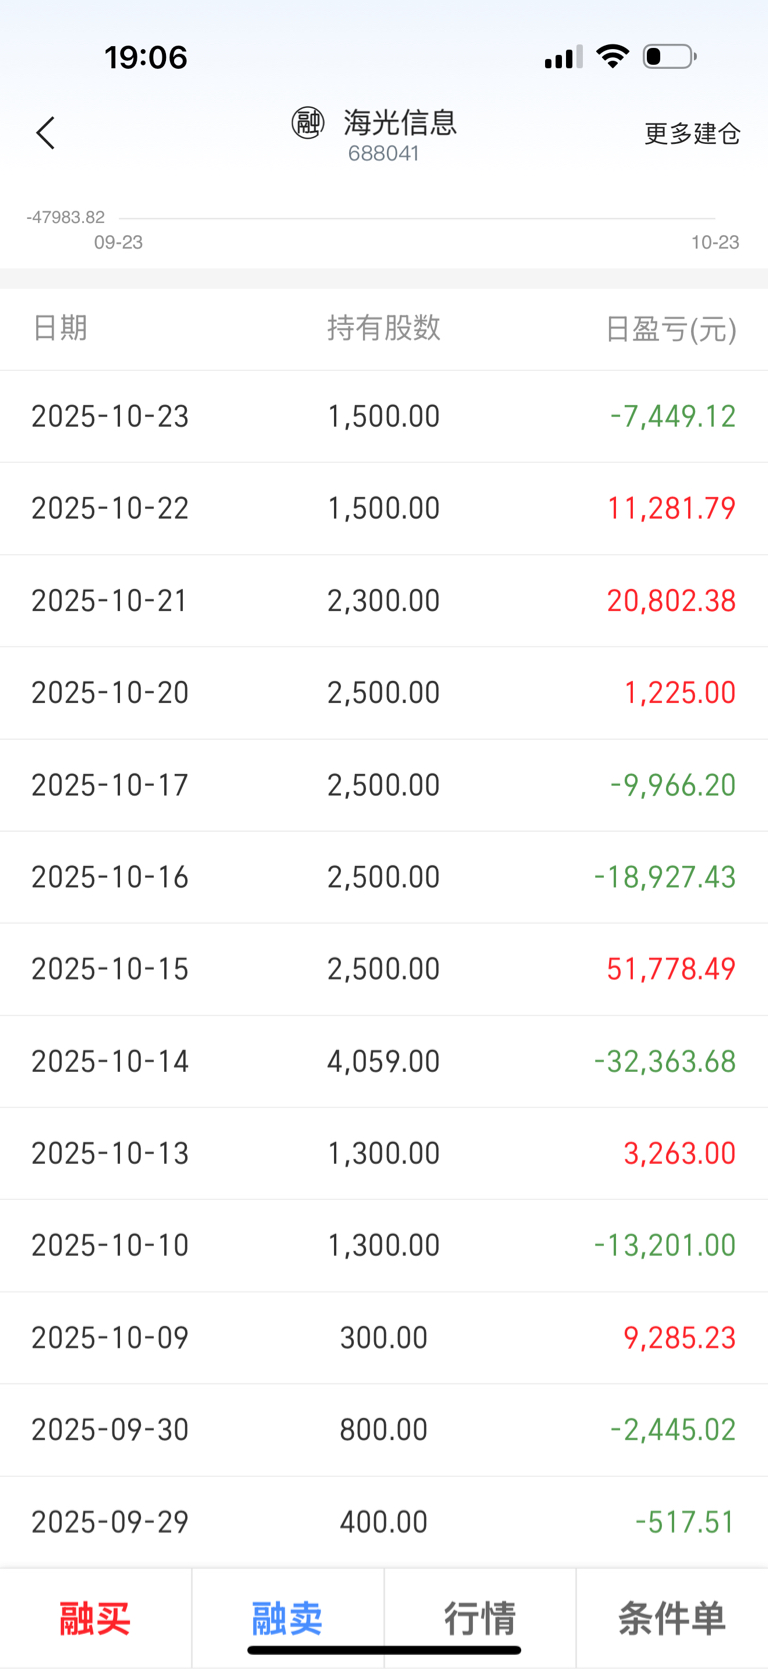Select the 2025-10-15 row with 51,778.49 profit

[384, 969]
